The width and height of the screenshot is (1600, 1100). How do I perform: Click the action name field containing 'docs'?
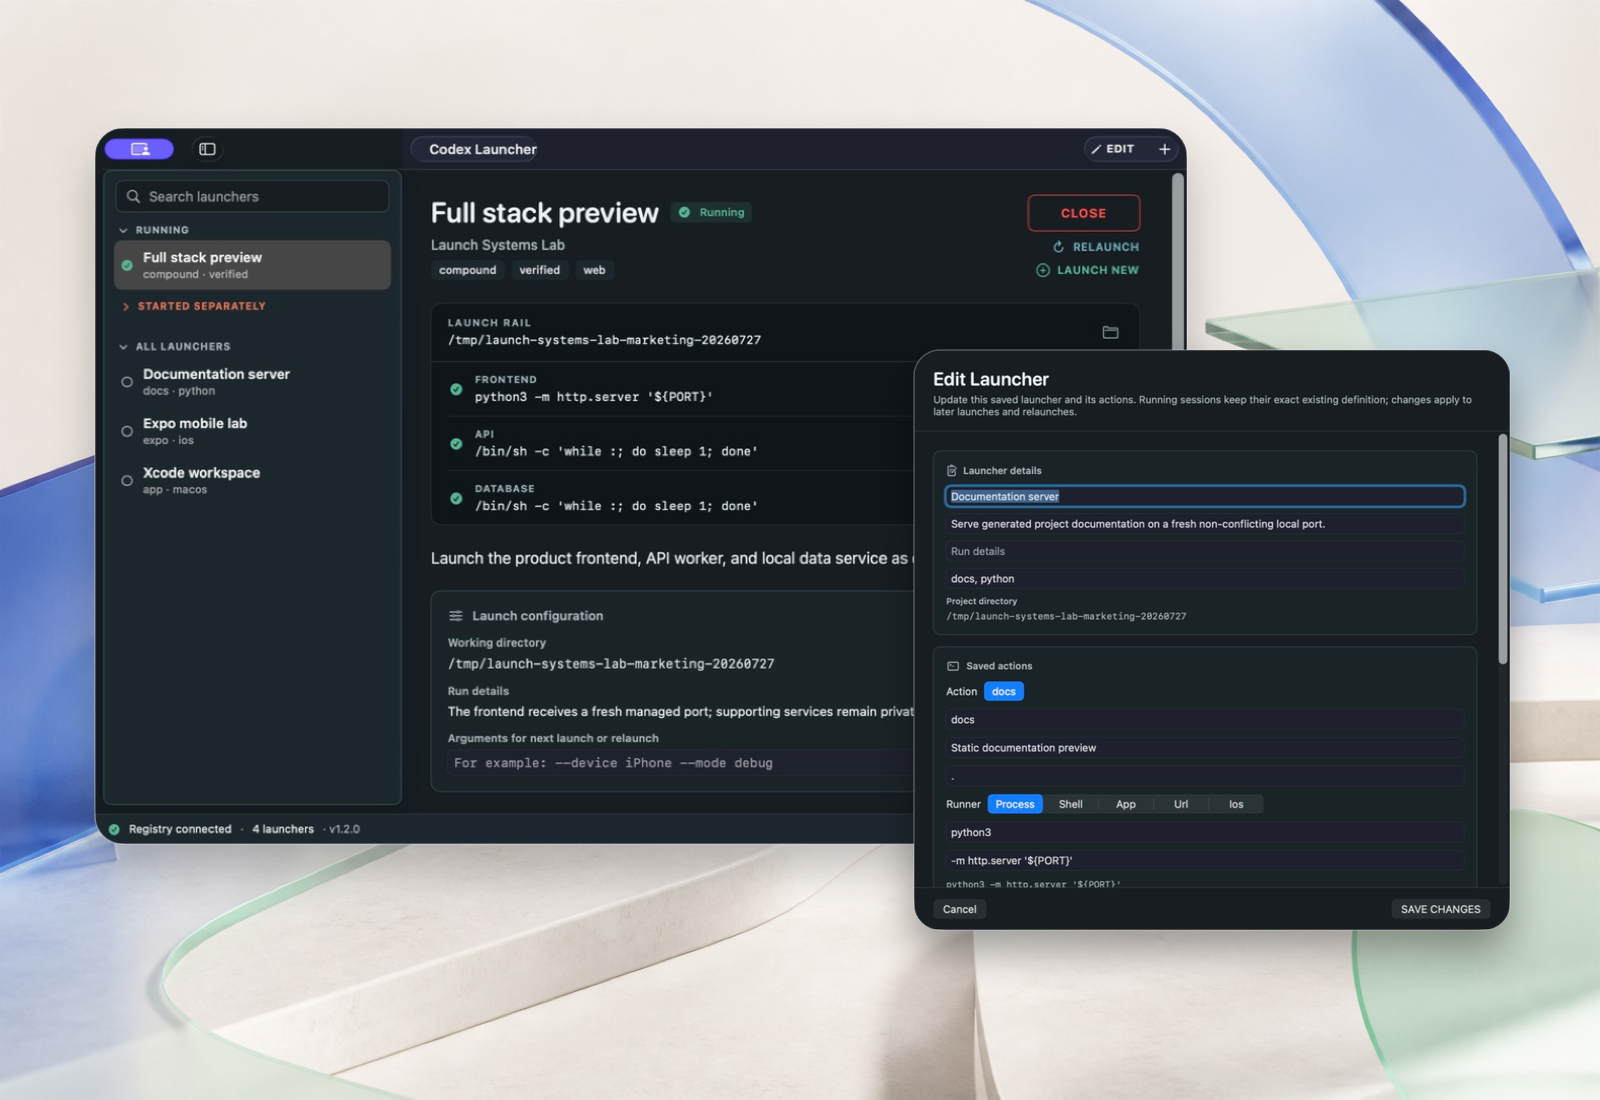click(1205, 720)
